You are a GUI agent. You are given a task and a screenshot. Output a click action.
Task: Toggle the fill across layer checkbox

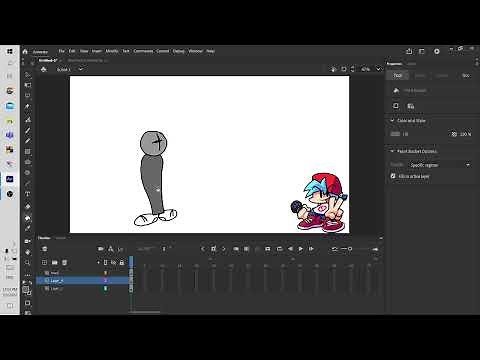point(393,176)
